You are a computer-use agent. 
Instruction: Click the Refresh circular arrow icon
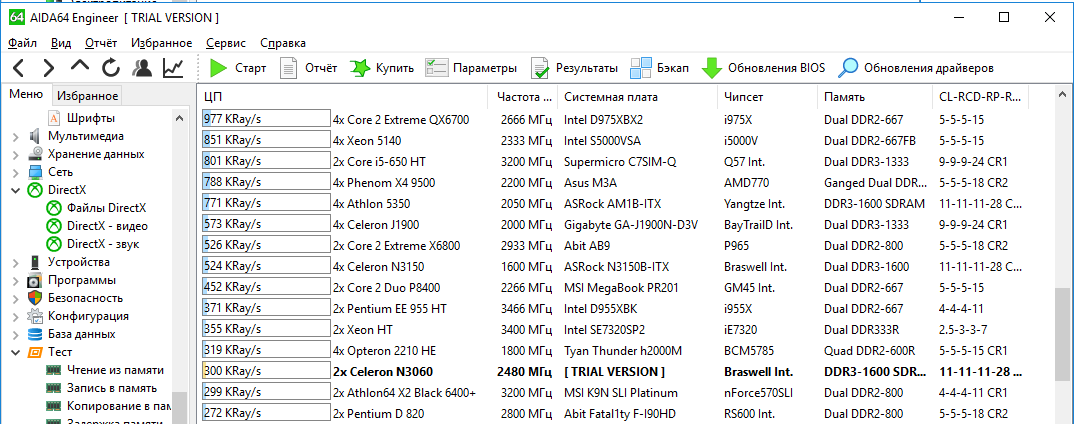111,68
